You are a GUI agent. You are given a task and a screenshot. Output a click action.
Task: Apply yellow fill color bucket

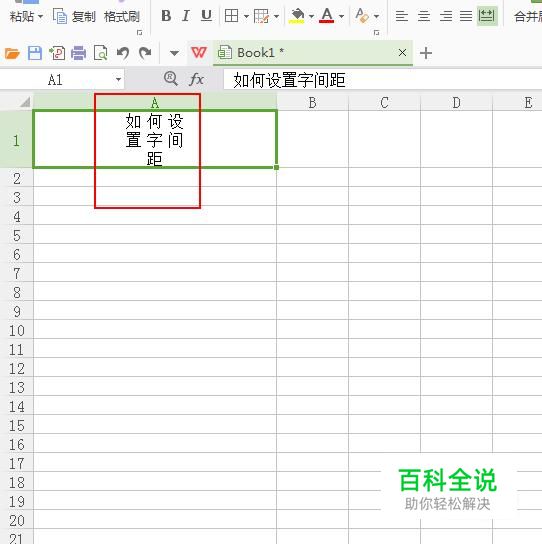click(x=297, y=16)
